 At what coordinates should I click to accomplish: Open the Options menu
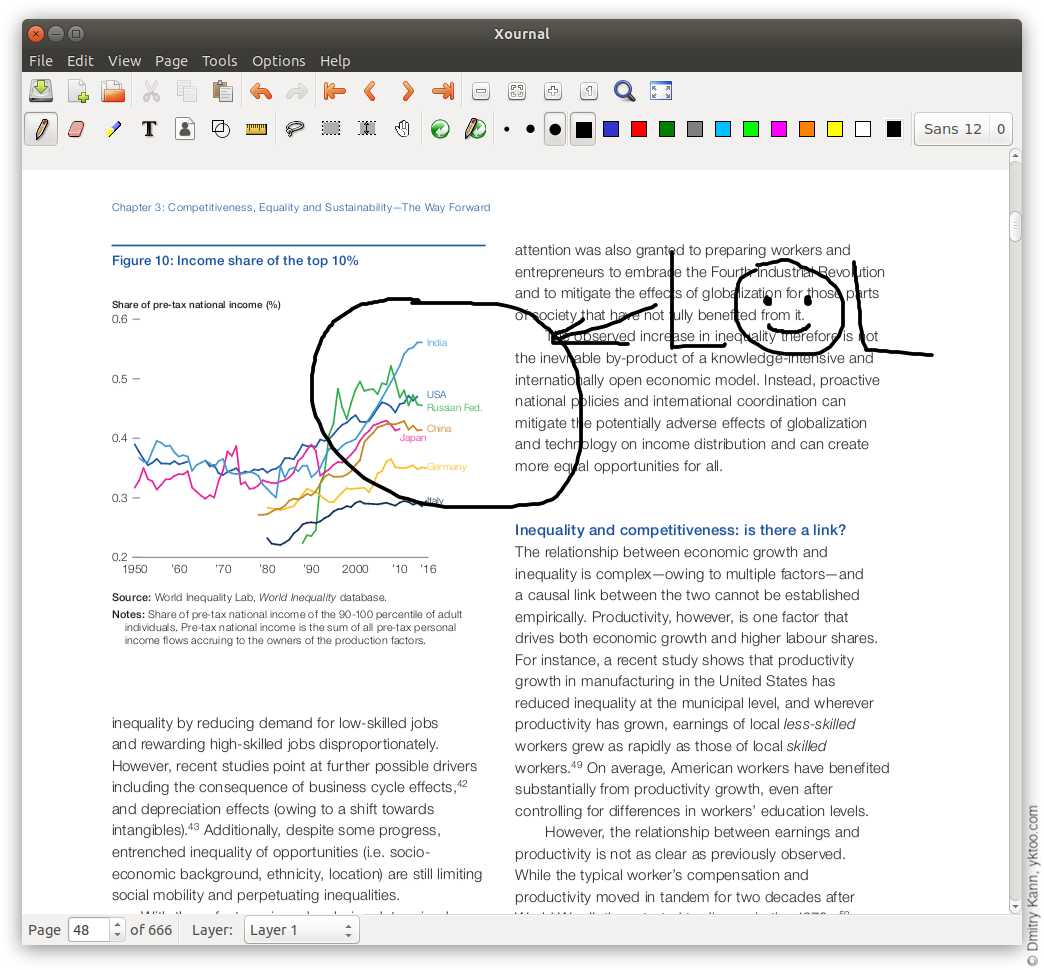coord(278,61)
